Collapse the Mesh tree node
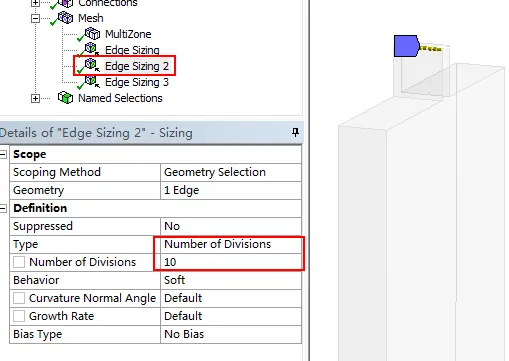The height and width of the screenshot is (361, 509). [35, 18]
